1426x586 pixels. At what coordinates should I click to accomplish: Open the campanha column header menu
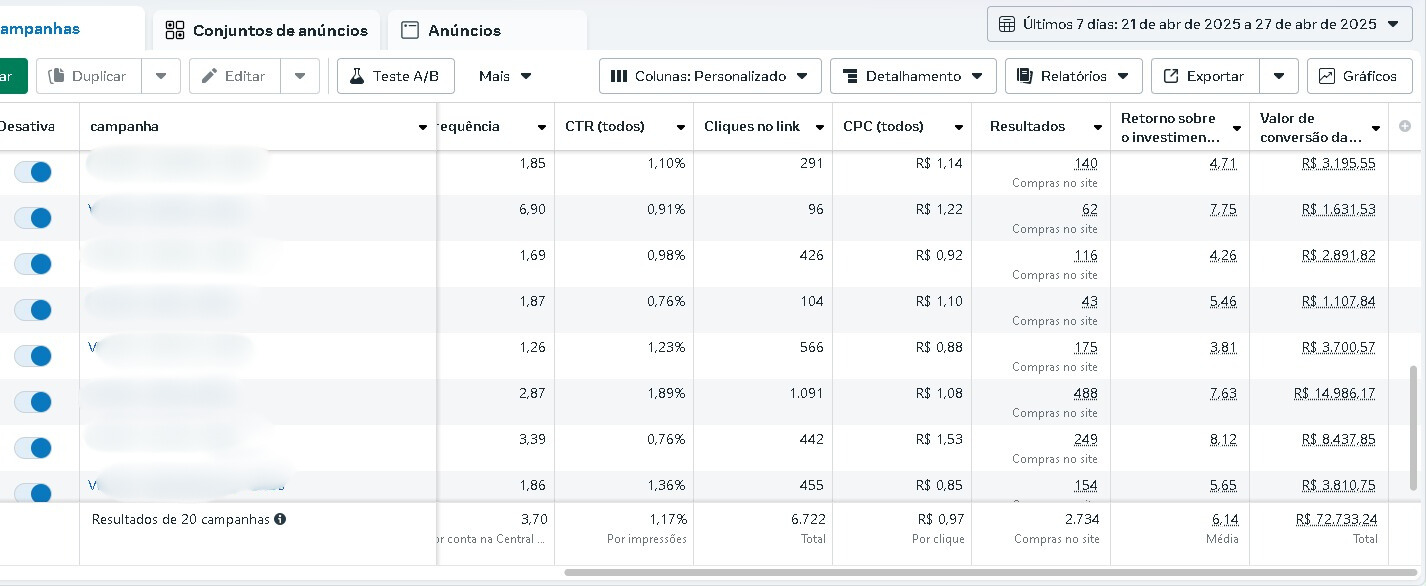423,127
